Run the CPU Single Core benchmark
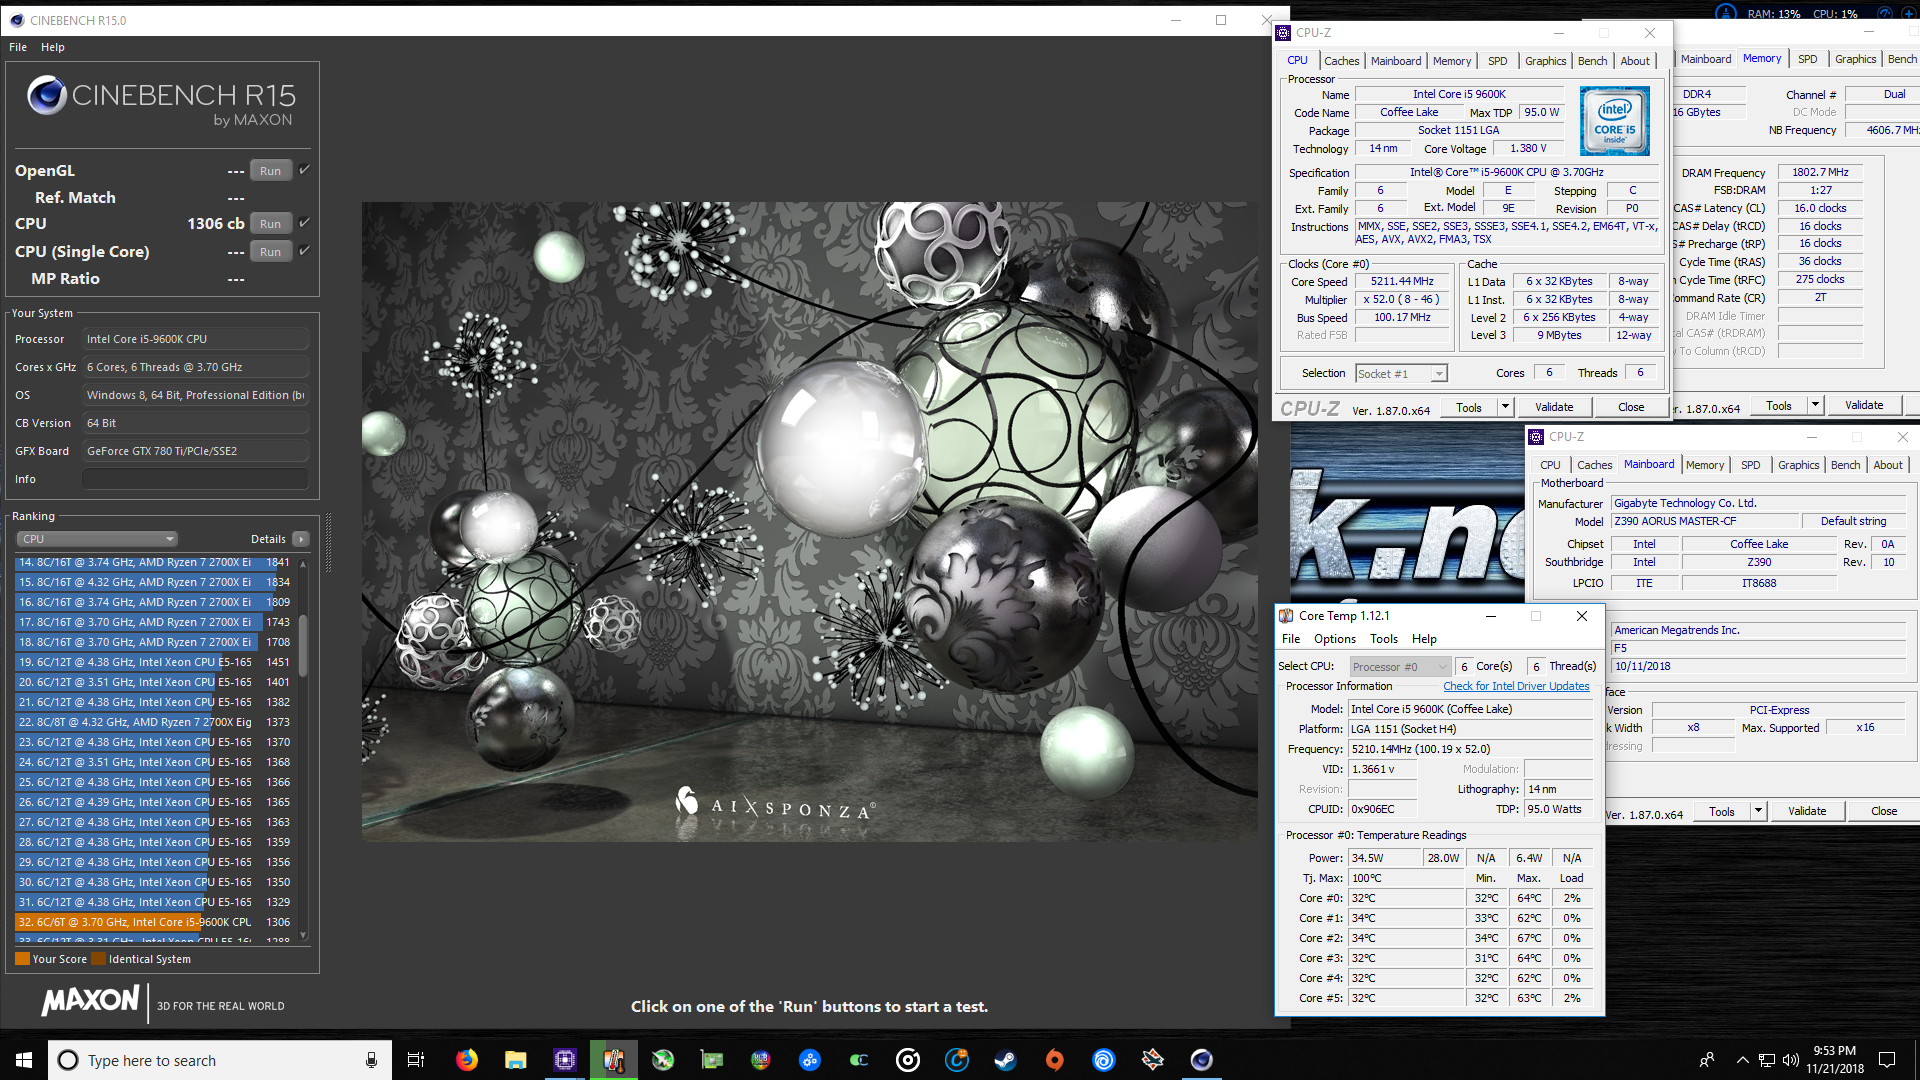The width and height of the screenshot is (1920, 1080). (x=271, y=252)
